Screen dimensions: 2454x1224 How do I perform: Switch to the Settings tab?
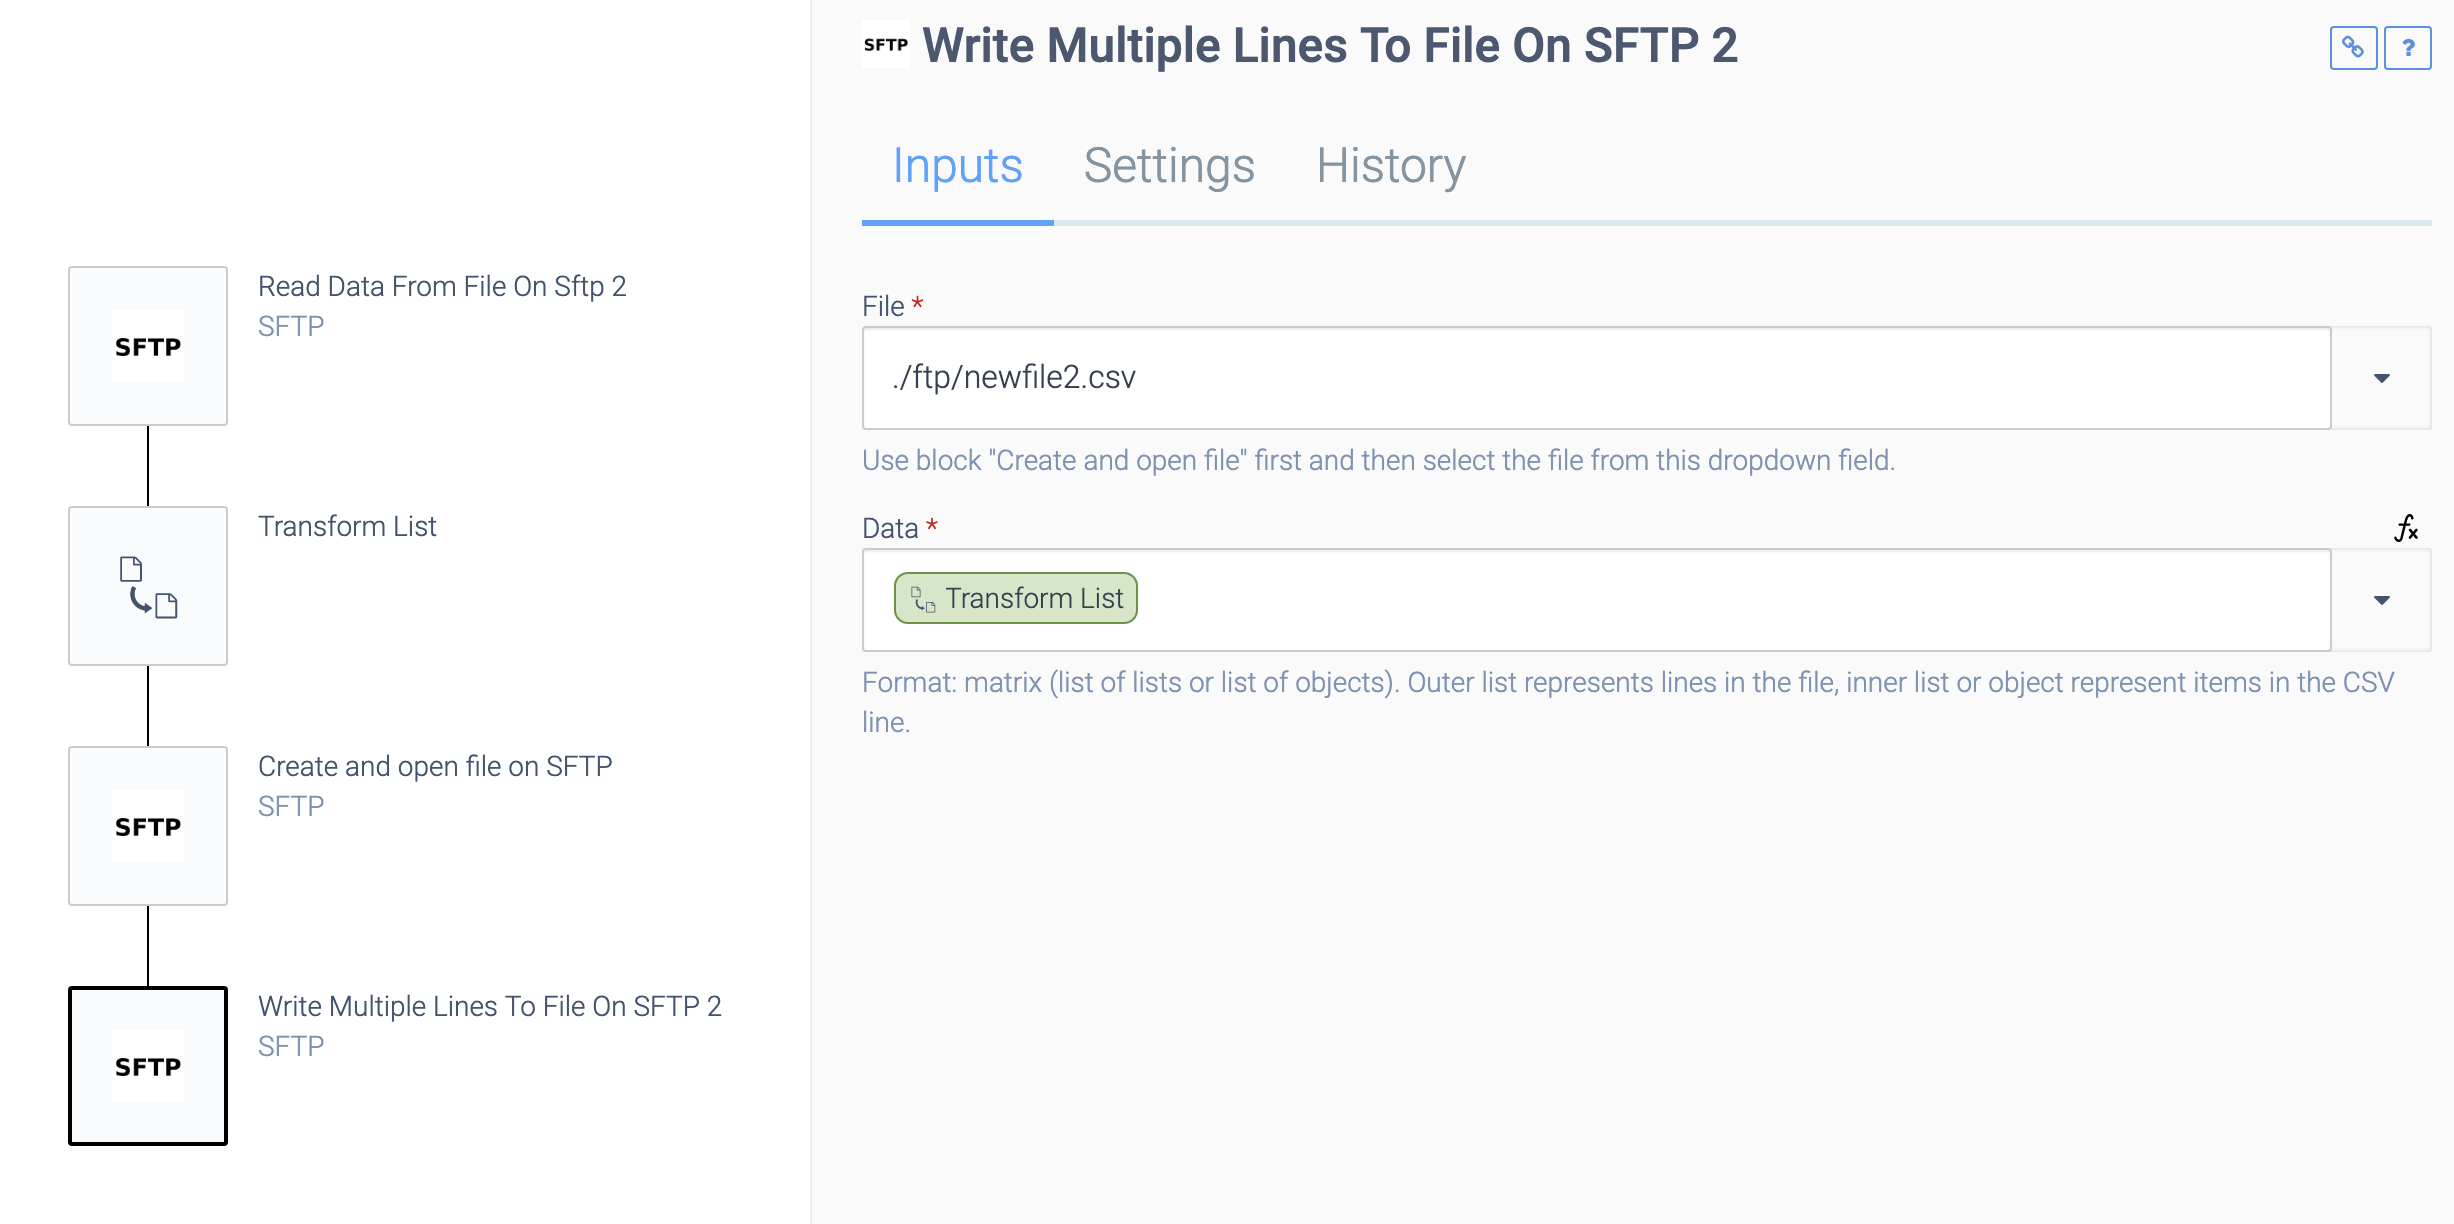click(x=1169, y=164)
